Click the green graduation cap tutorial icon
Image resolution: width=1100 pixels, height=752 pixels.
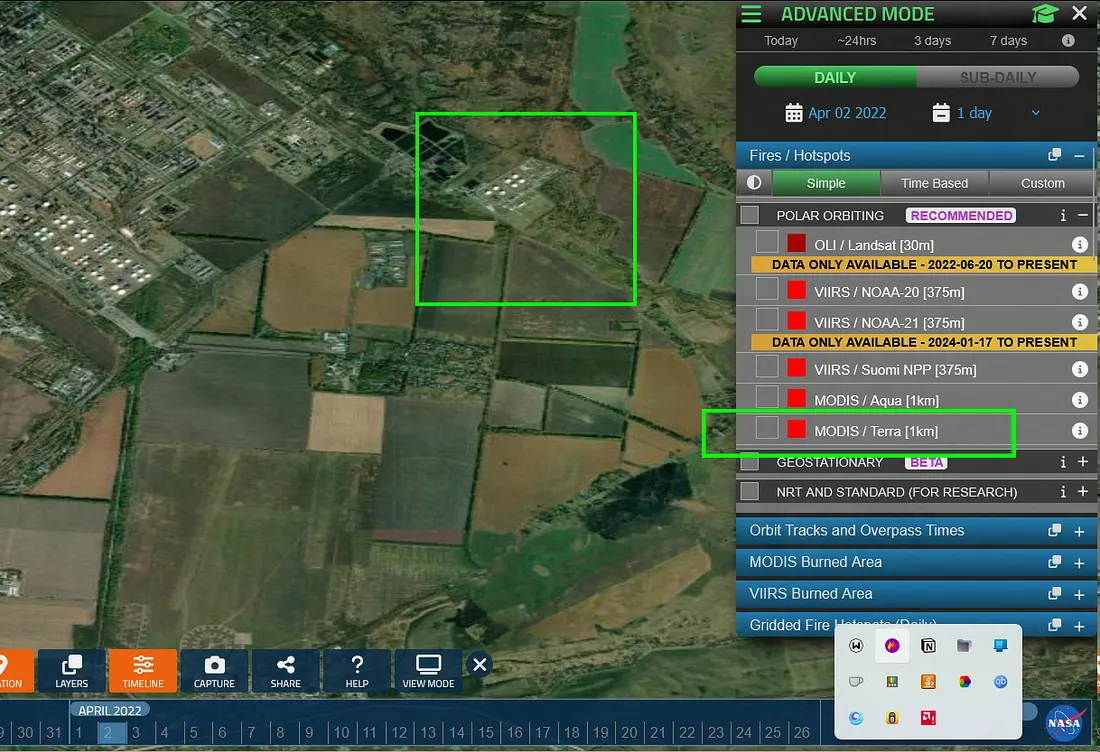[1045, 14]
